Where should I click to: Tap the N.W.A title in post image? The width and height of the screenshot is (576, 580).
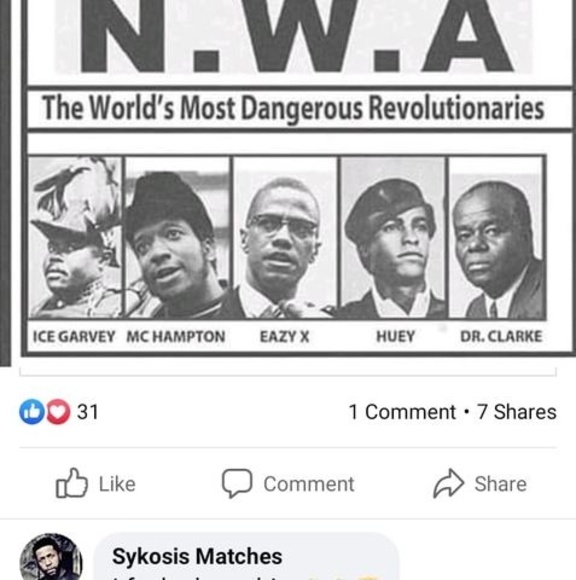[x=294, y=36]
